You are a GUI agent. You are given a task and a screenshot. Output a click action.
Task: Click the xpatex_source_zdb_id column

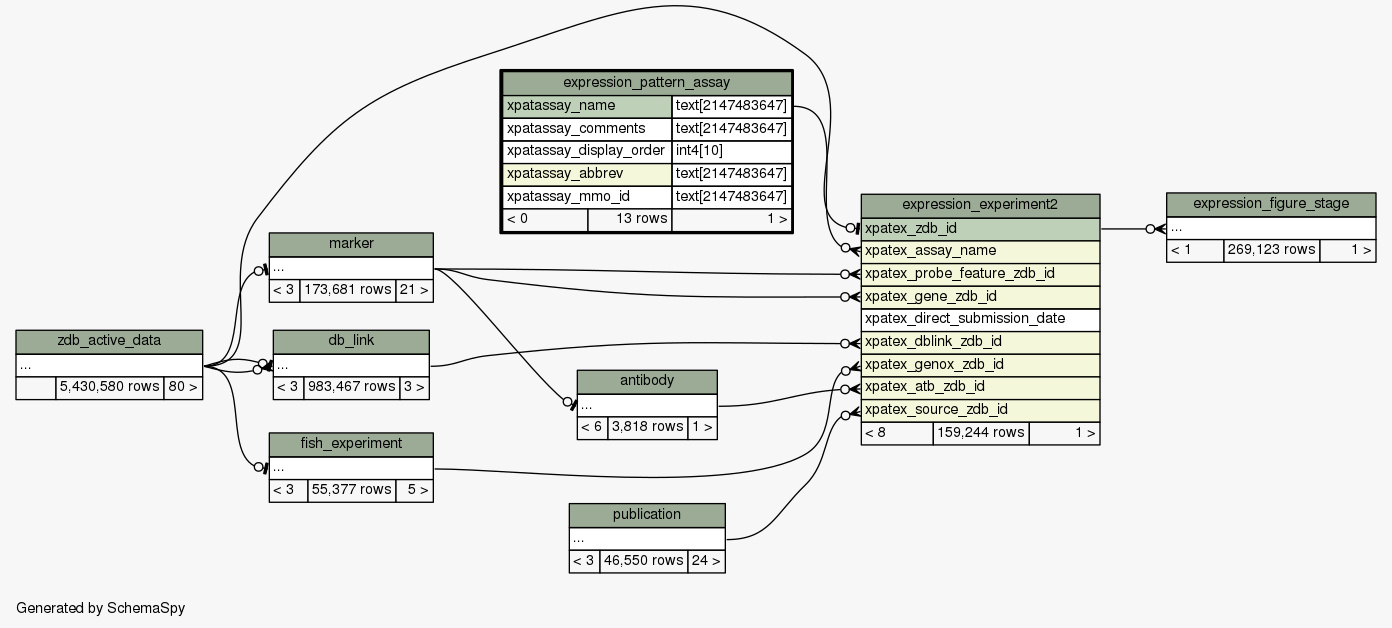click(980, 410)
